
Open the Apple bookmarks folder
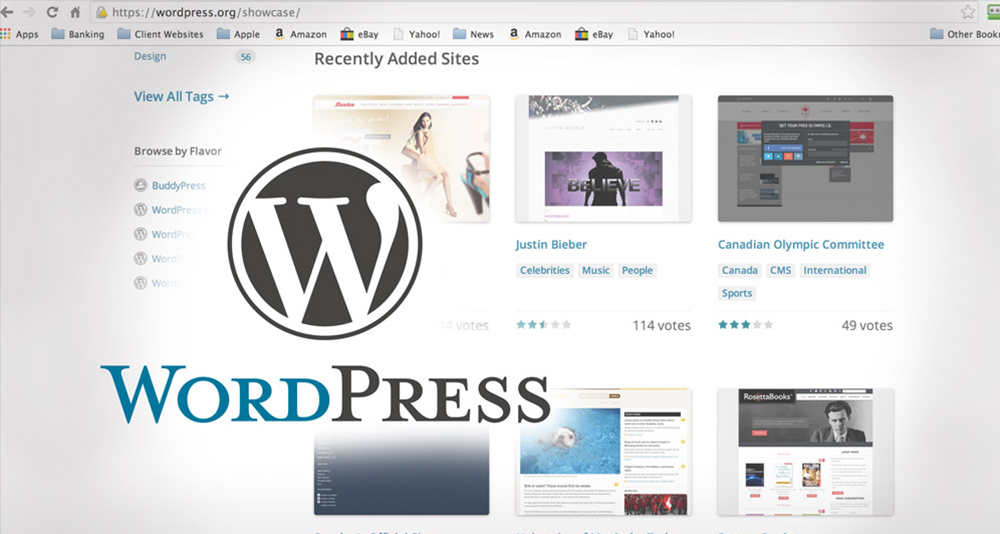tap(238, 34)
